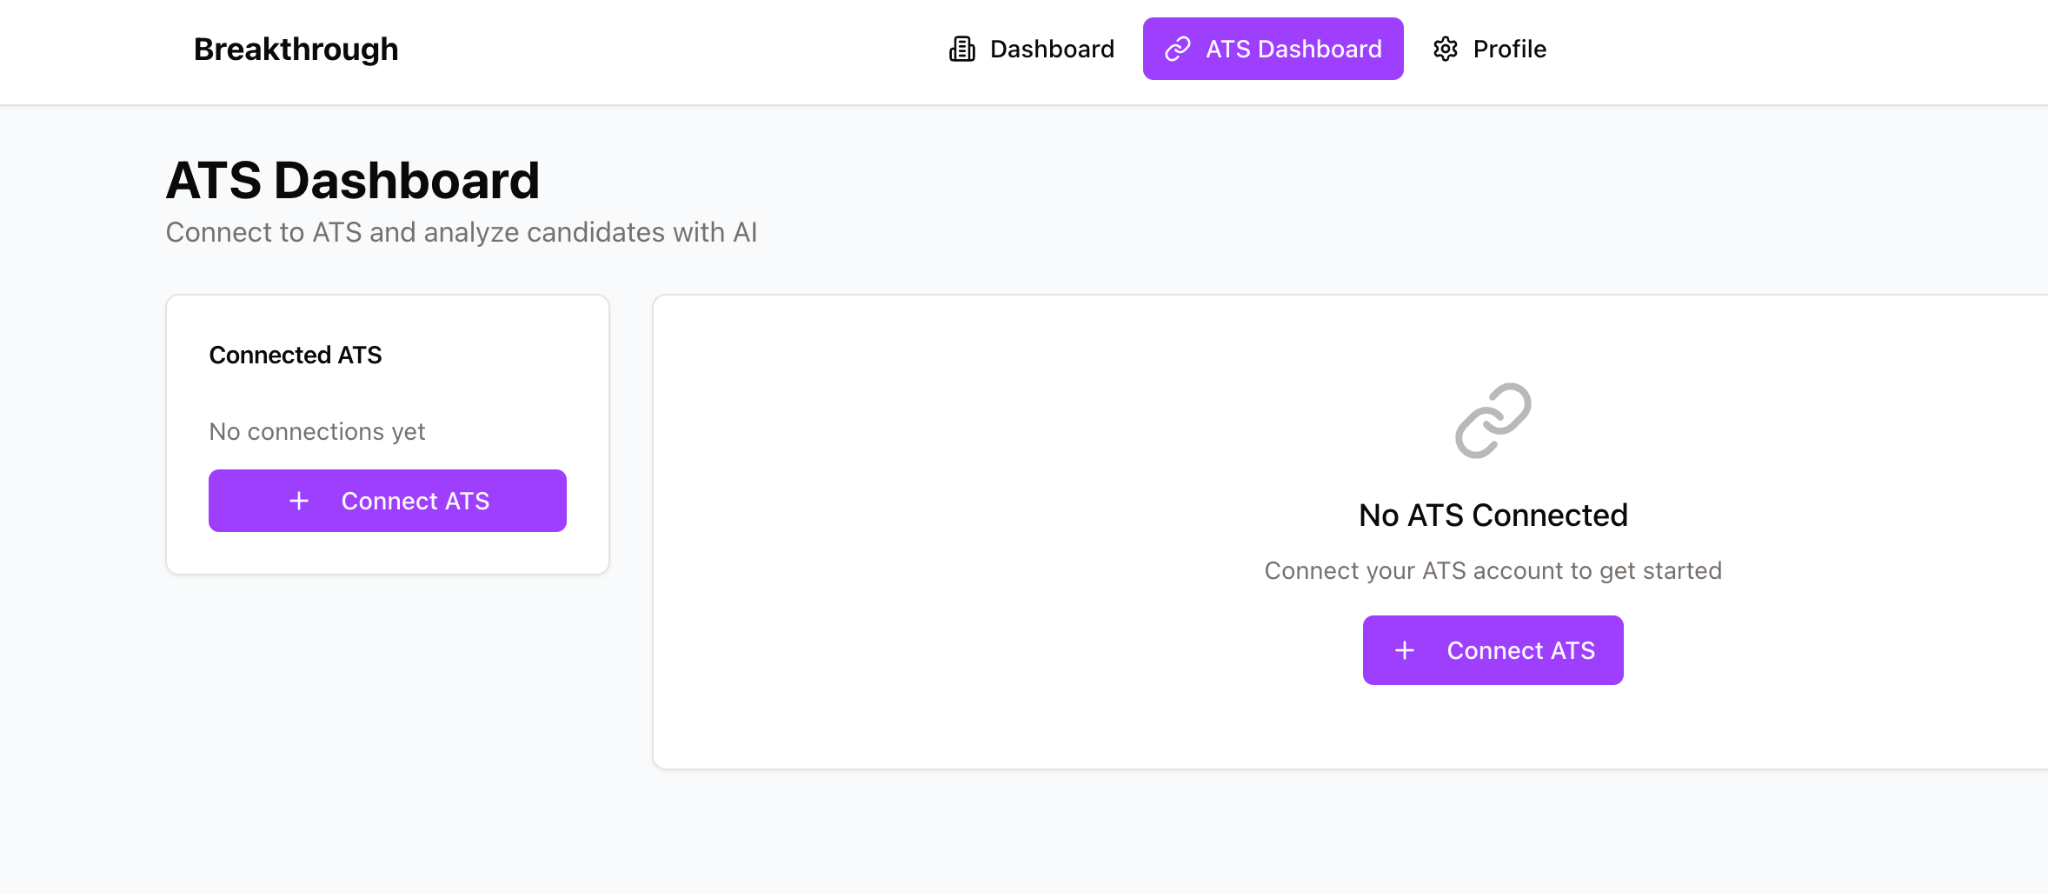Click the plus icon in the Connected ATS card button
2048x894 pixels.
(299, 501)
